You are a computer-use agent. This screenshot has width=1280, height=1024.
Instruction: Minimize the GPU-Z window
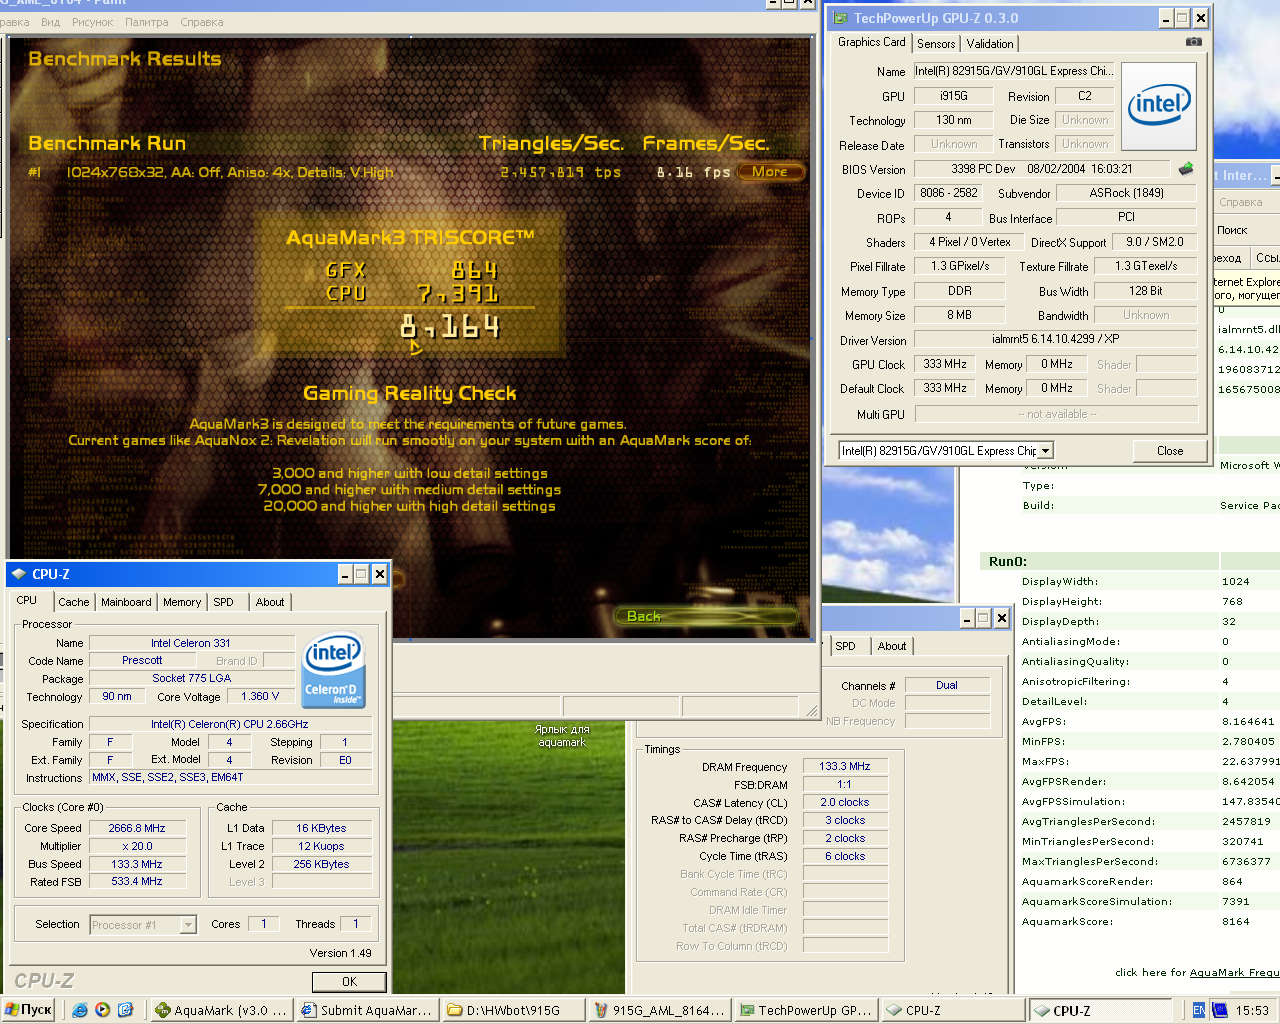1166,18
